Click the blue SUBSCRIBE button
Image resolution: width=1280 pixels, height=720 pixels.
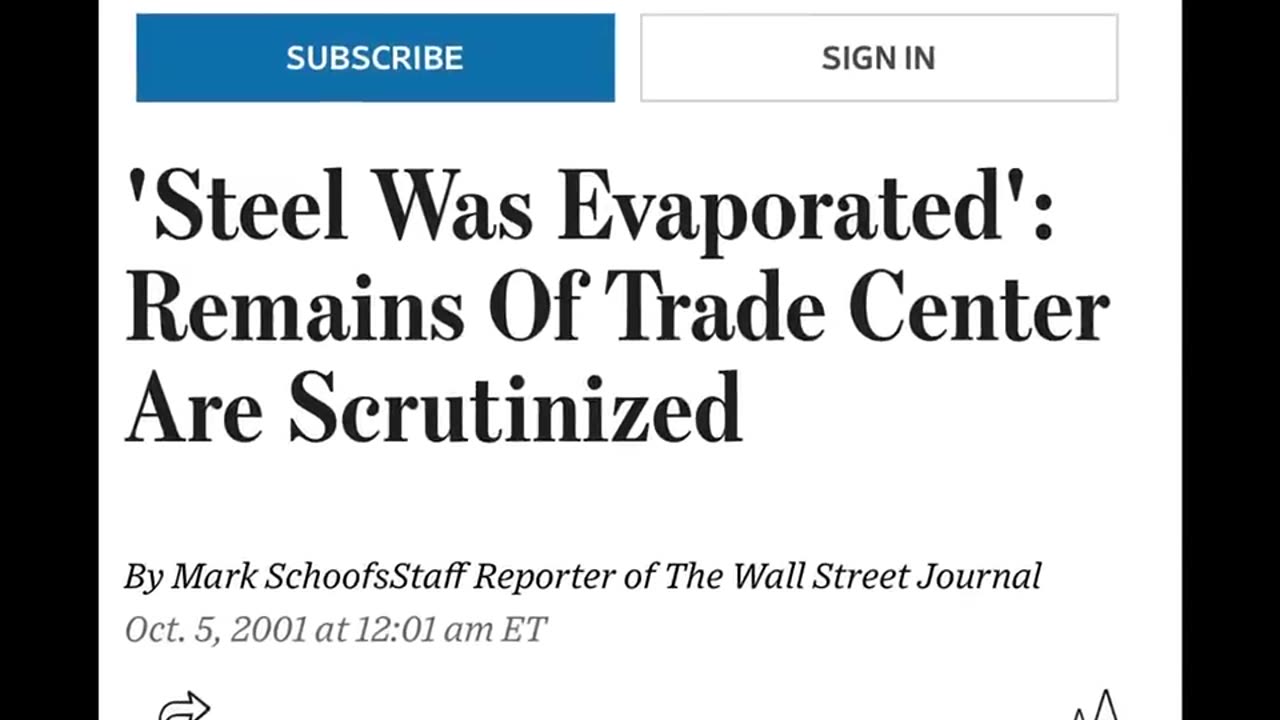click(375, 58)
